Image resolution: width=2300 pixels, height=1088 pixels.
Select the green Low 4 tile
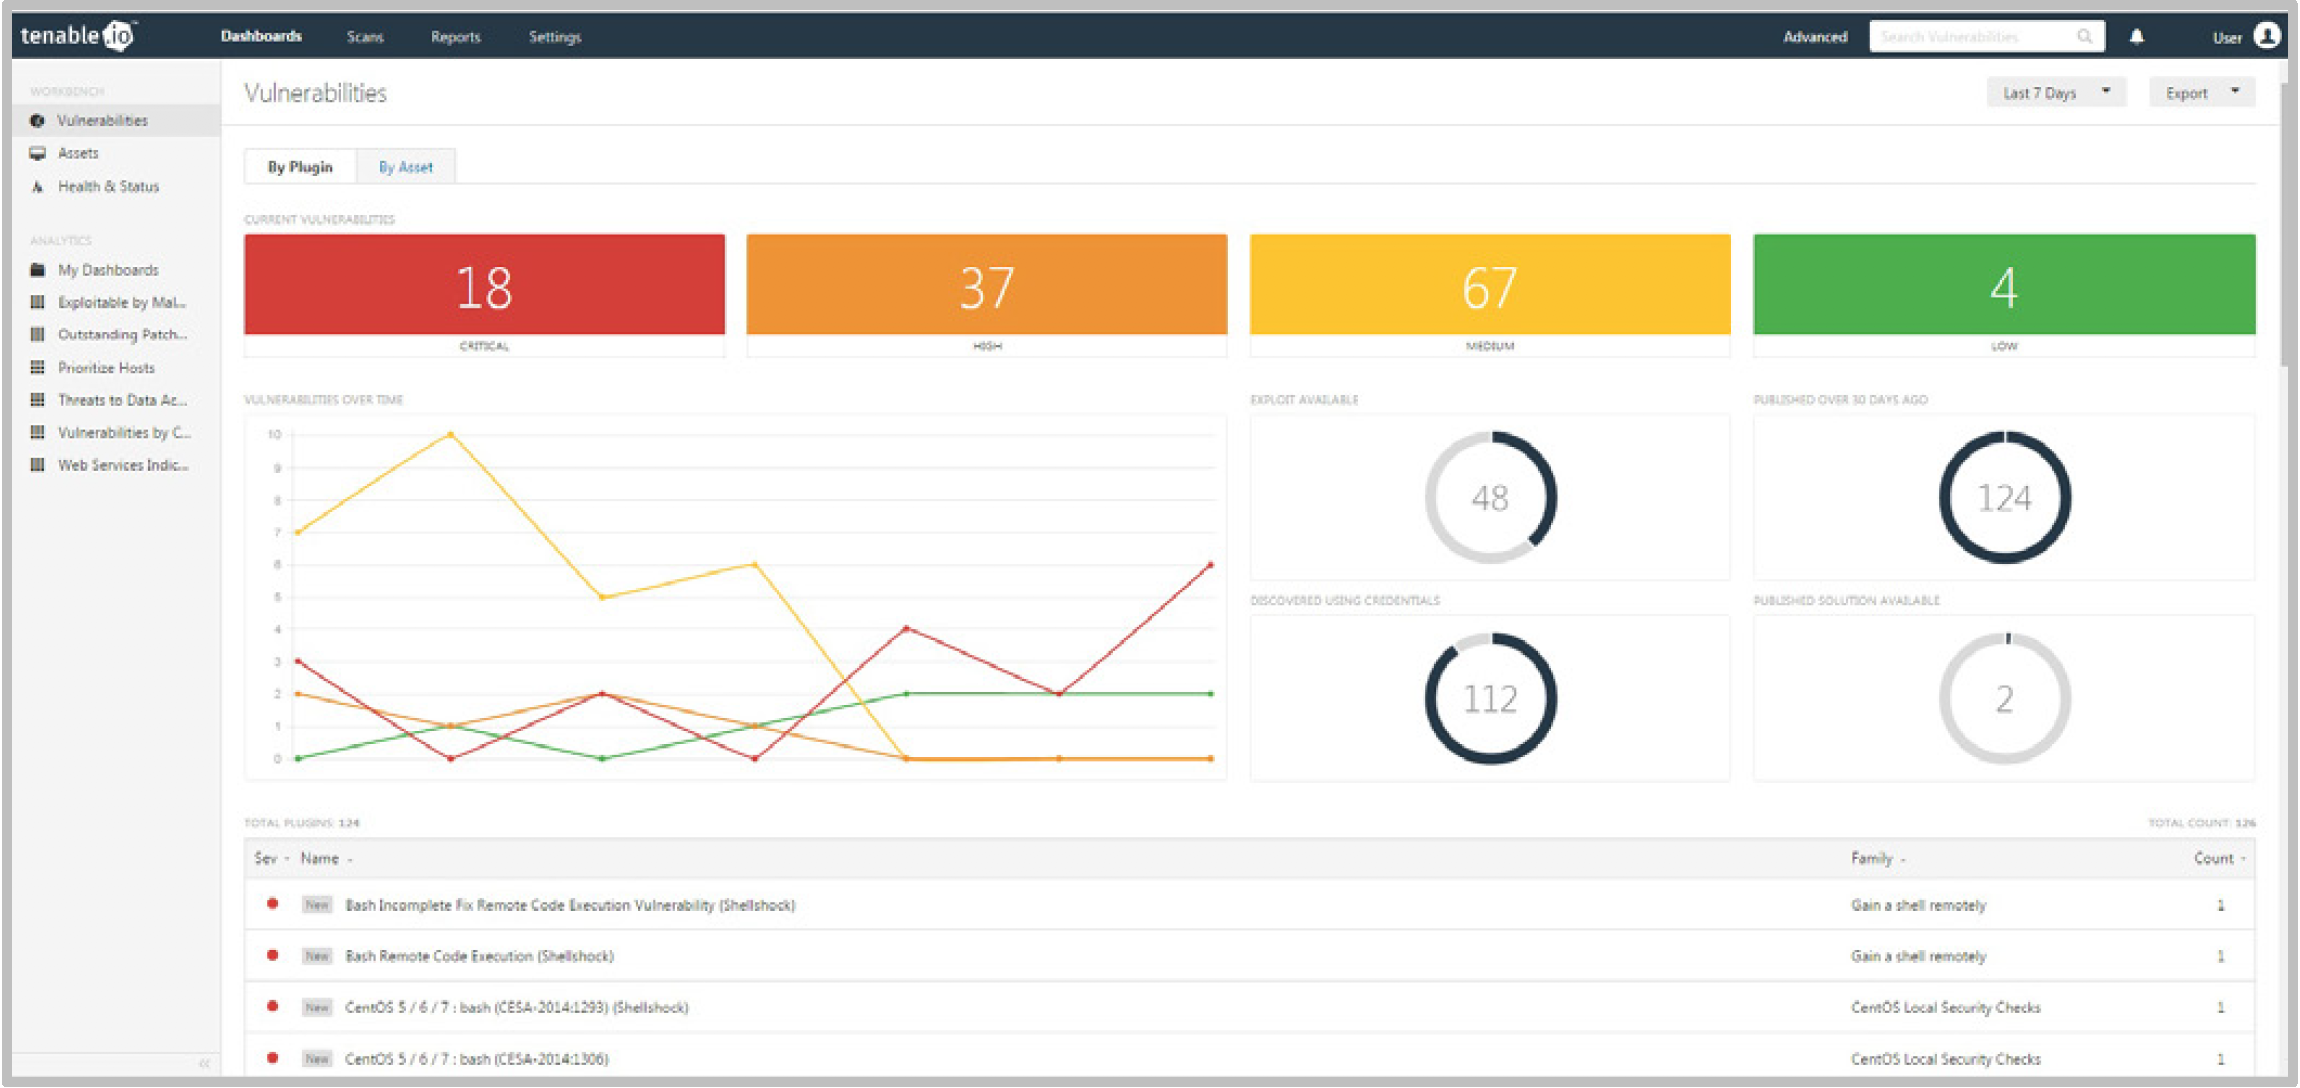point(2004,285)
